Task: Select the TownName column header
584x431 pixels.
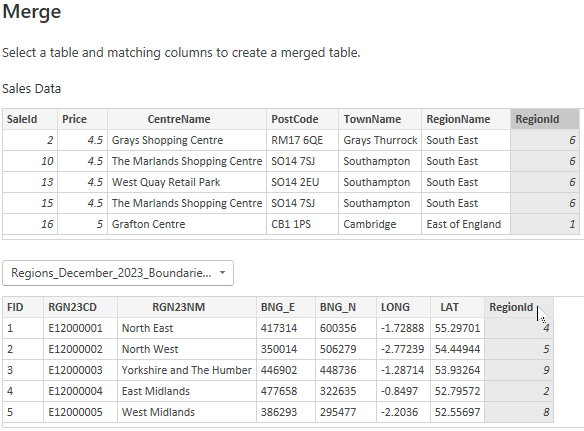Action: pos(380,119)
